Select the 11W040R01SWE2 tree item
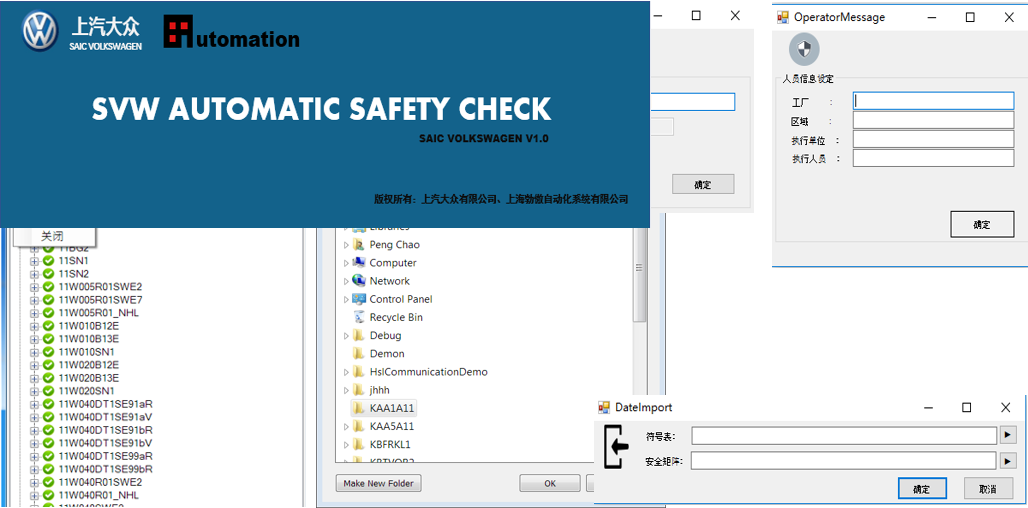Screen dimensions: 1028x508 (99, 482)
